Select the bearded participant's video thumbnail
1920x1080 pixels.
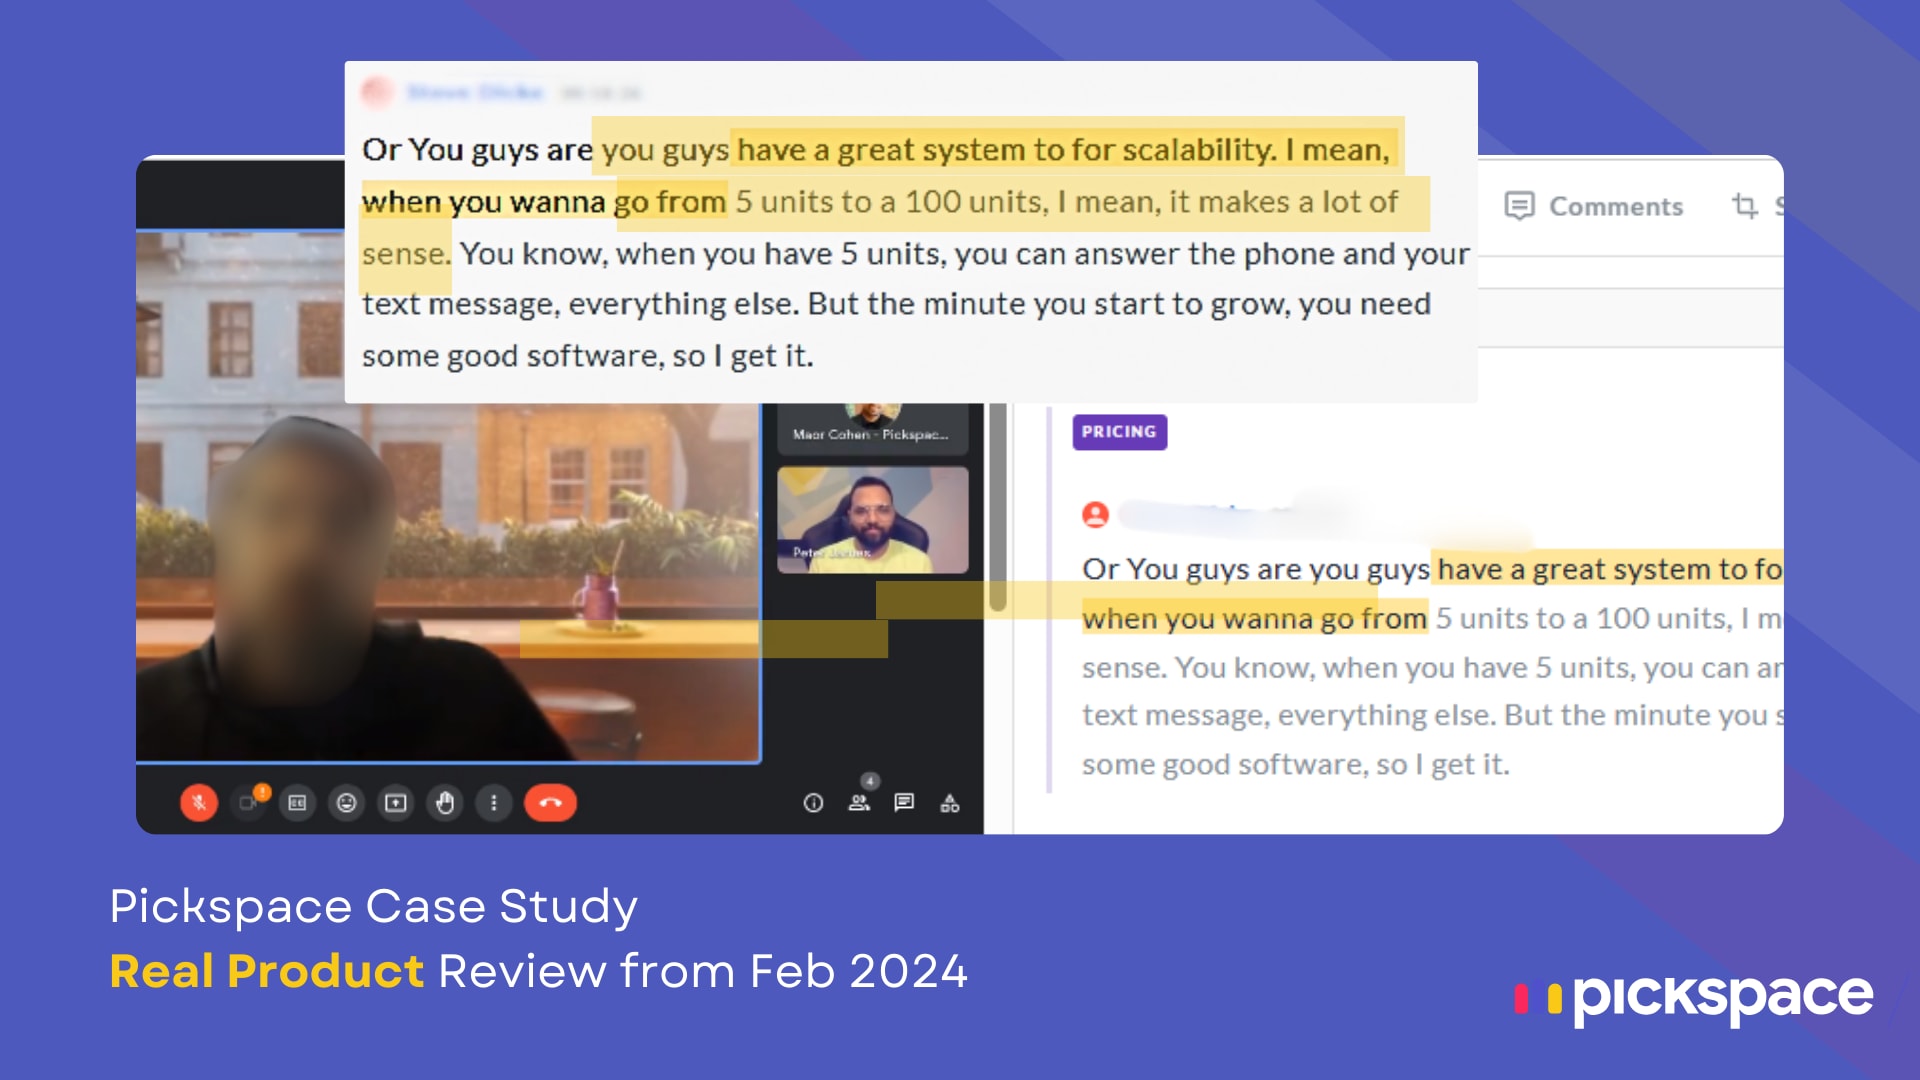pos(872,520)
